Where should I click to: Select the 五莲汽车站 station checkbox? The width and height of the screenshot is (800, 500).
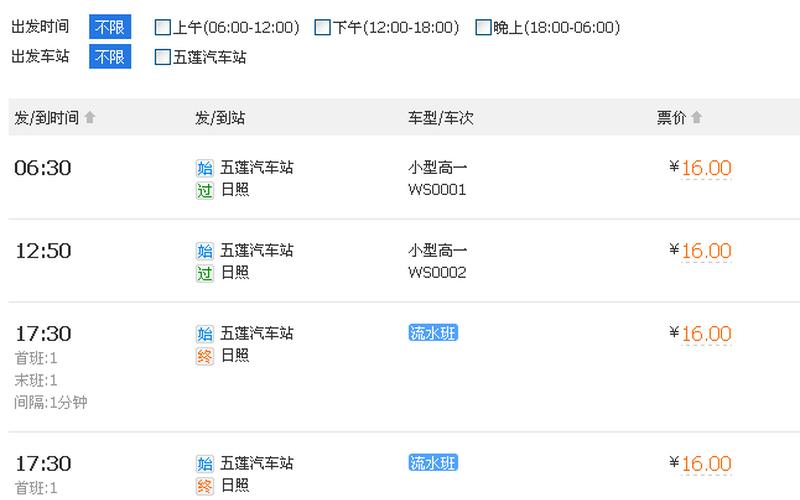tap(163, 57)
